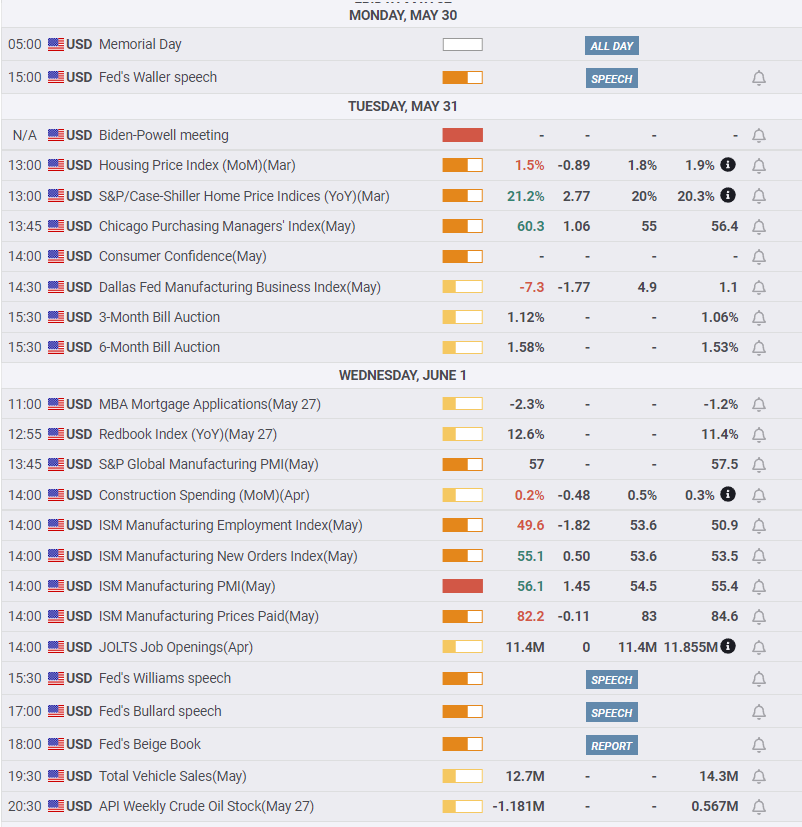Expand the Chicago Purchasing Managers' Index row
The image size is (802, 827).
point(226,226)
